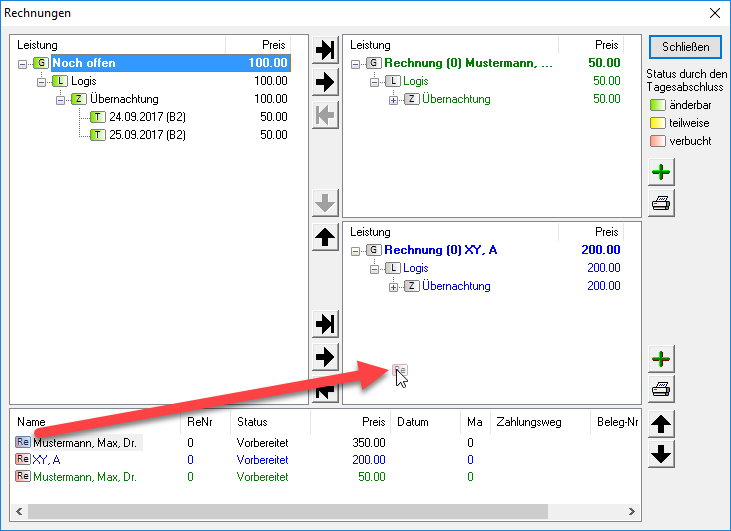The image size is (731, 531).
Task: Collapse green Logis node
Action: pyautogui.click(x=374, y=82)
